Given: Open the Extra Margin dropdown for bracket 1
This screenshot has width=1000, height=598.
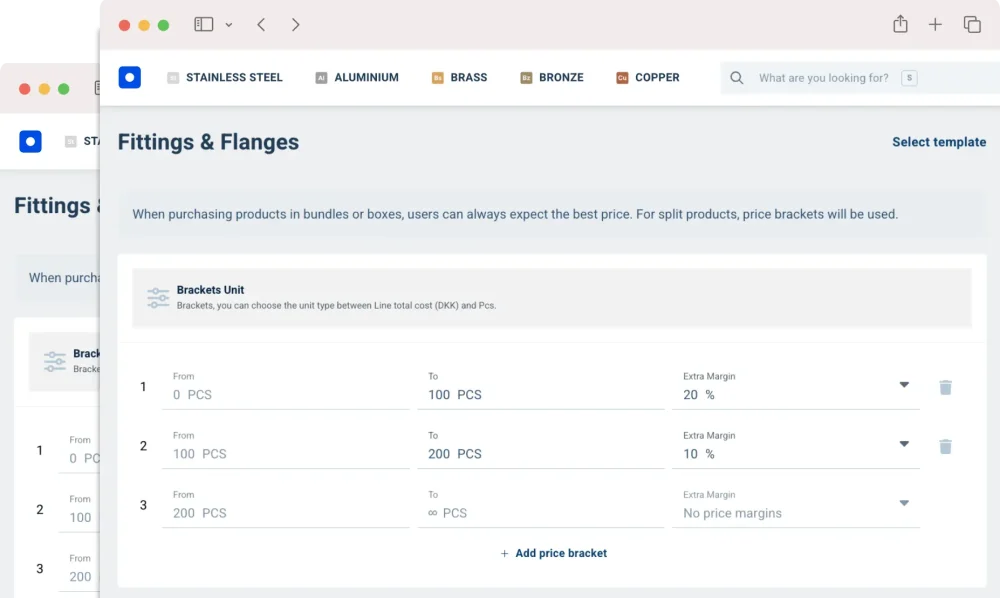Looking at the screenshot, I should coord(904,385).
